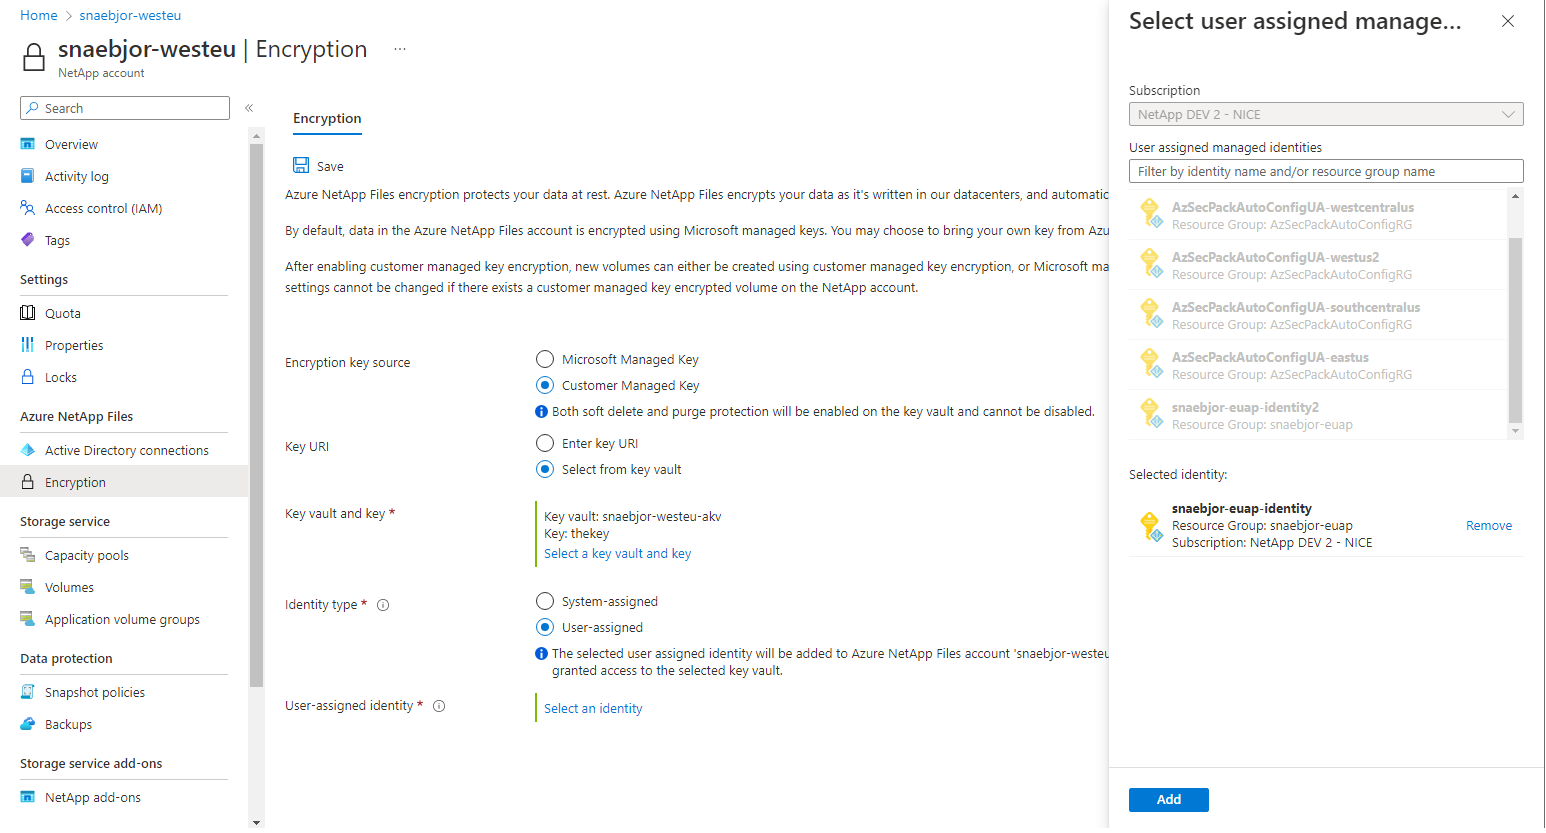1546x833 pixels.
Task: Choose the Enter key URI radio button
Action: pyautogui.click(x=545, y=443)
